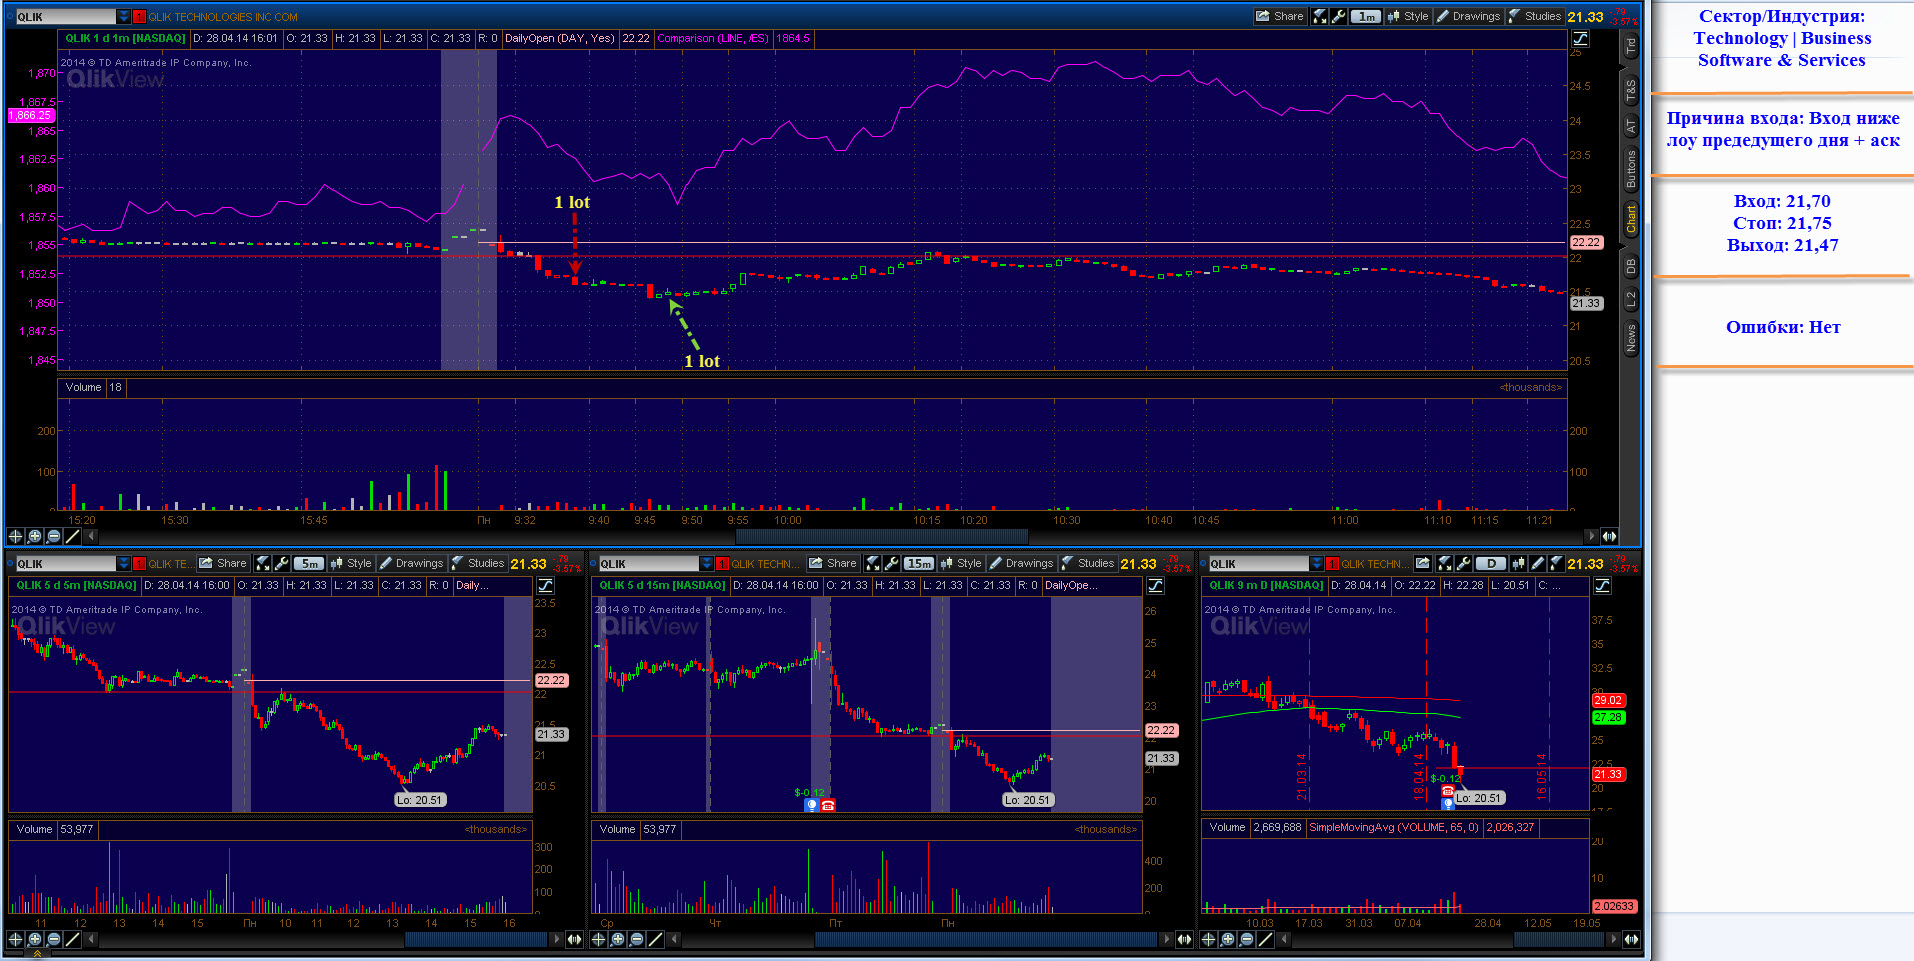Click the share icon in the daily chart
This screenshot has width=1914, height=961.
(1422, 563)
